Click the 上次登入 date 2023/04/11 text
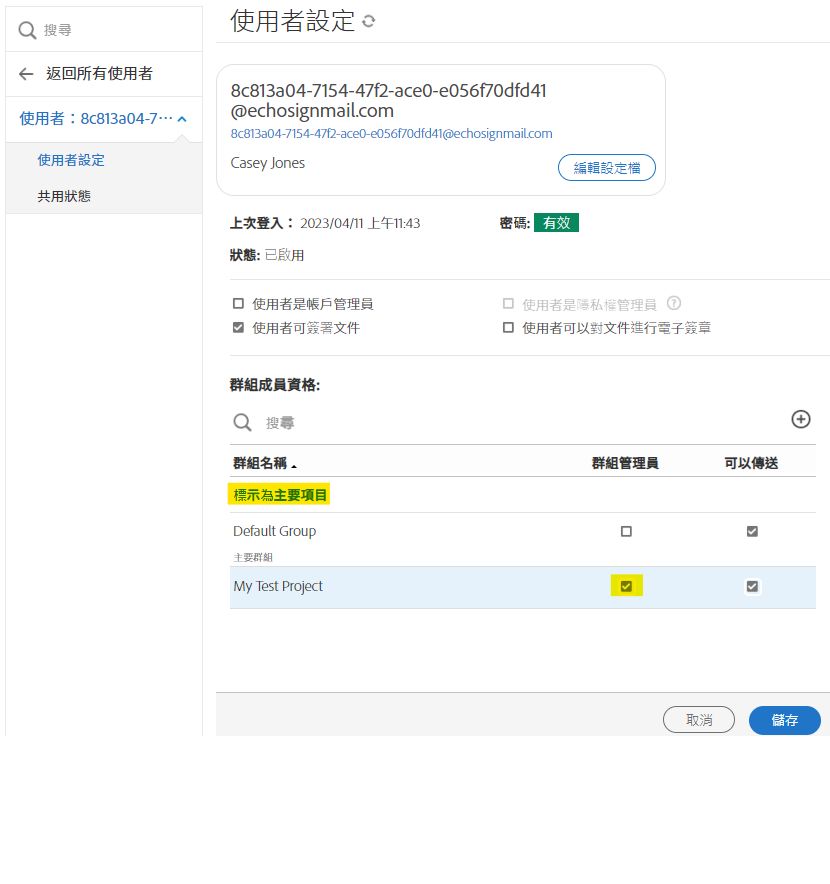830x884 pixels. coord(360,223)
